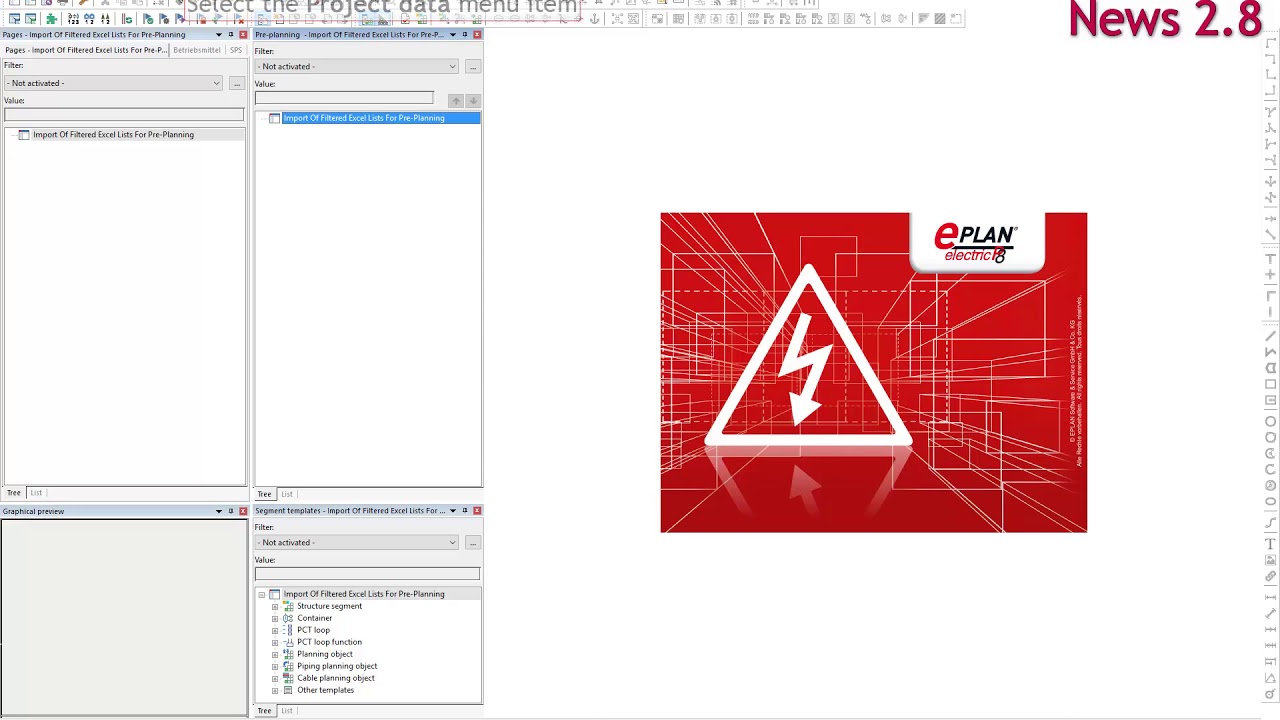Select the Other templates tree item
This screenshot has width=1280, height=720.
pyautogui.click(x=325, y=690)
